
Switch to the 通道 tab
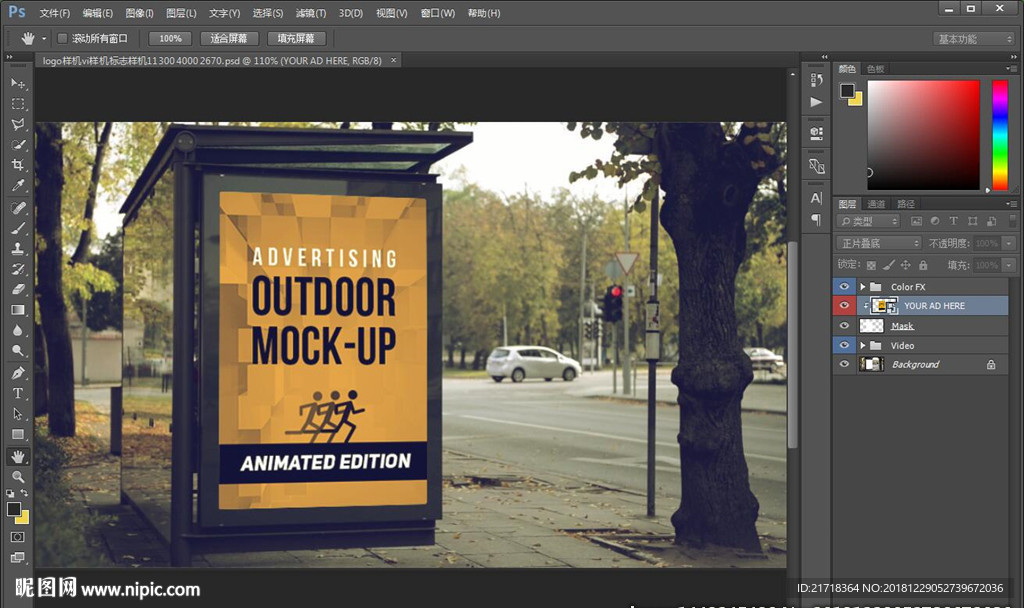tap(876, 204)
